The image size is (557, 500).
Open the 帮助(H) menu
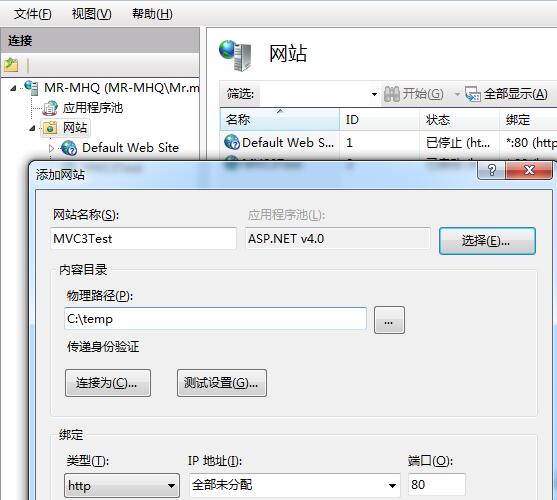click(x=152, y=14)
